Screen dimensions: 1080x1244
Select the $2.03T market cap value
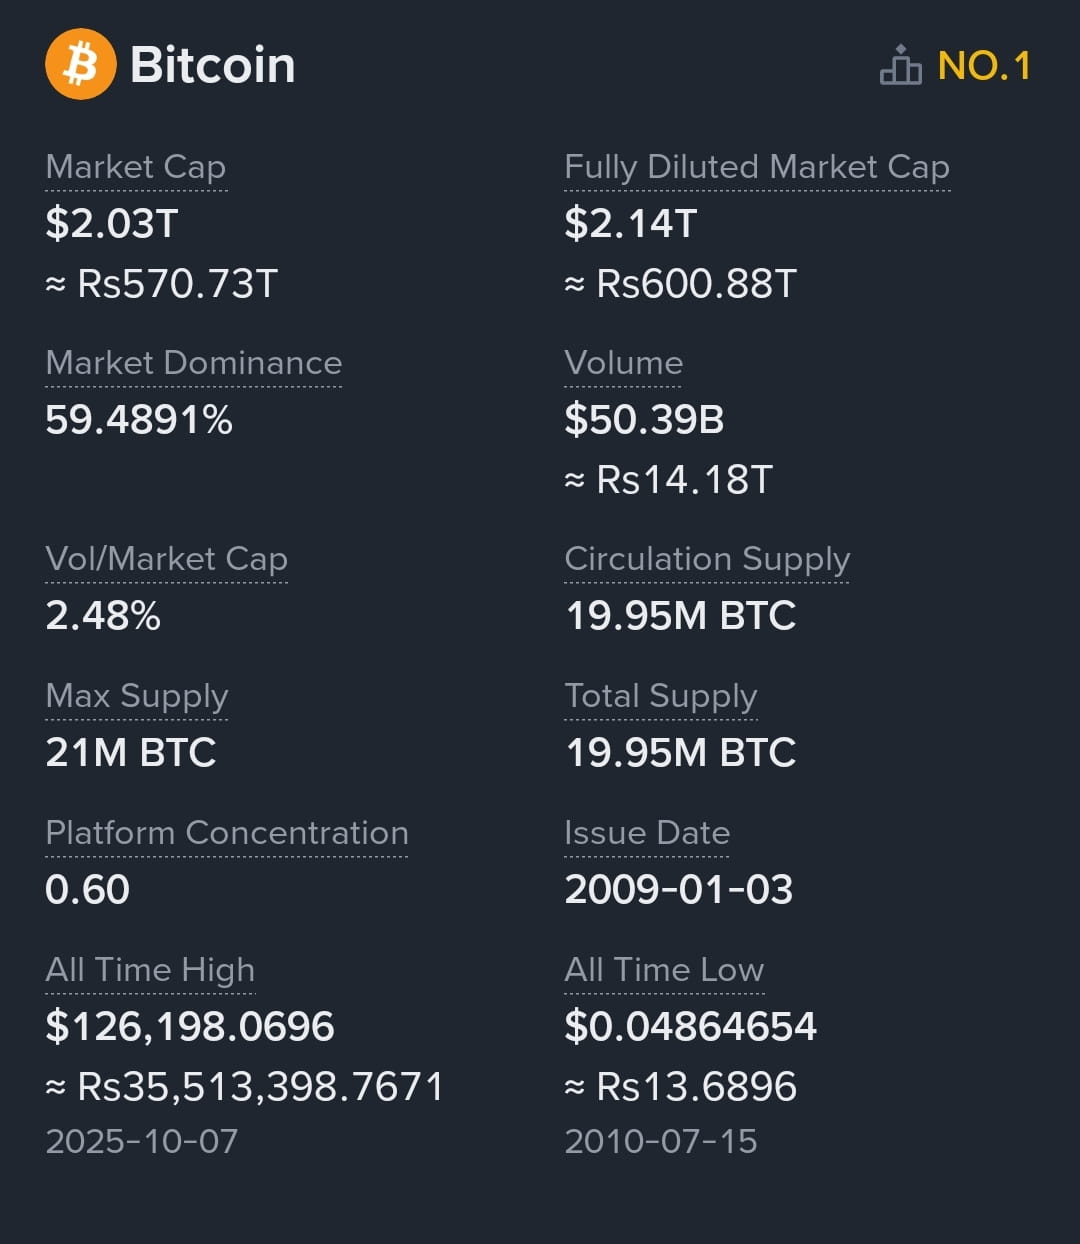112,223
